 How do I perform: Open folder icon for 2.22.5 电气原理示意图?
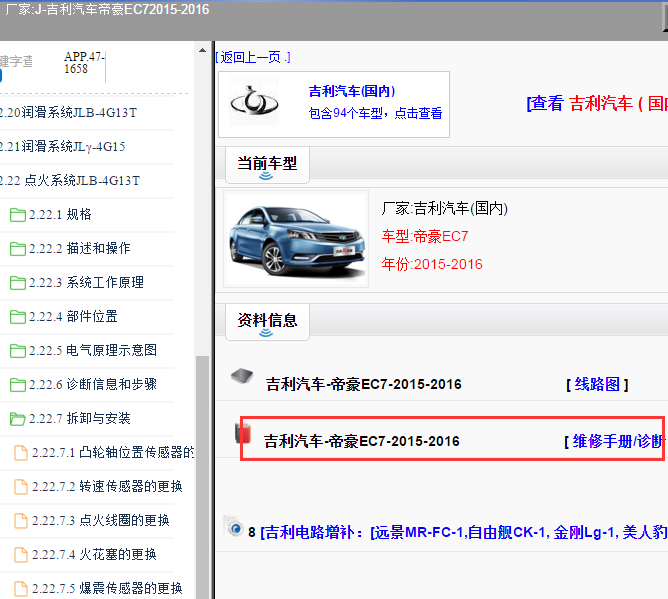click(17, 351)
